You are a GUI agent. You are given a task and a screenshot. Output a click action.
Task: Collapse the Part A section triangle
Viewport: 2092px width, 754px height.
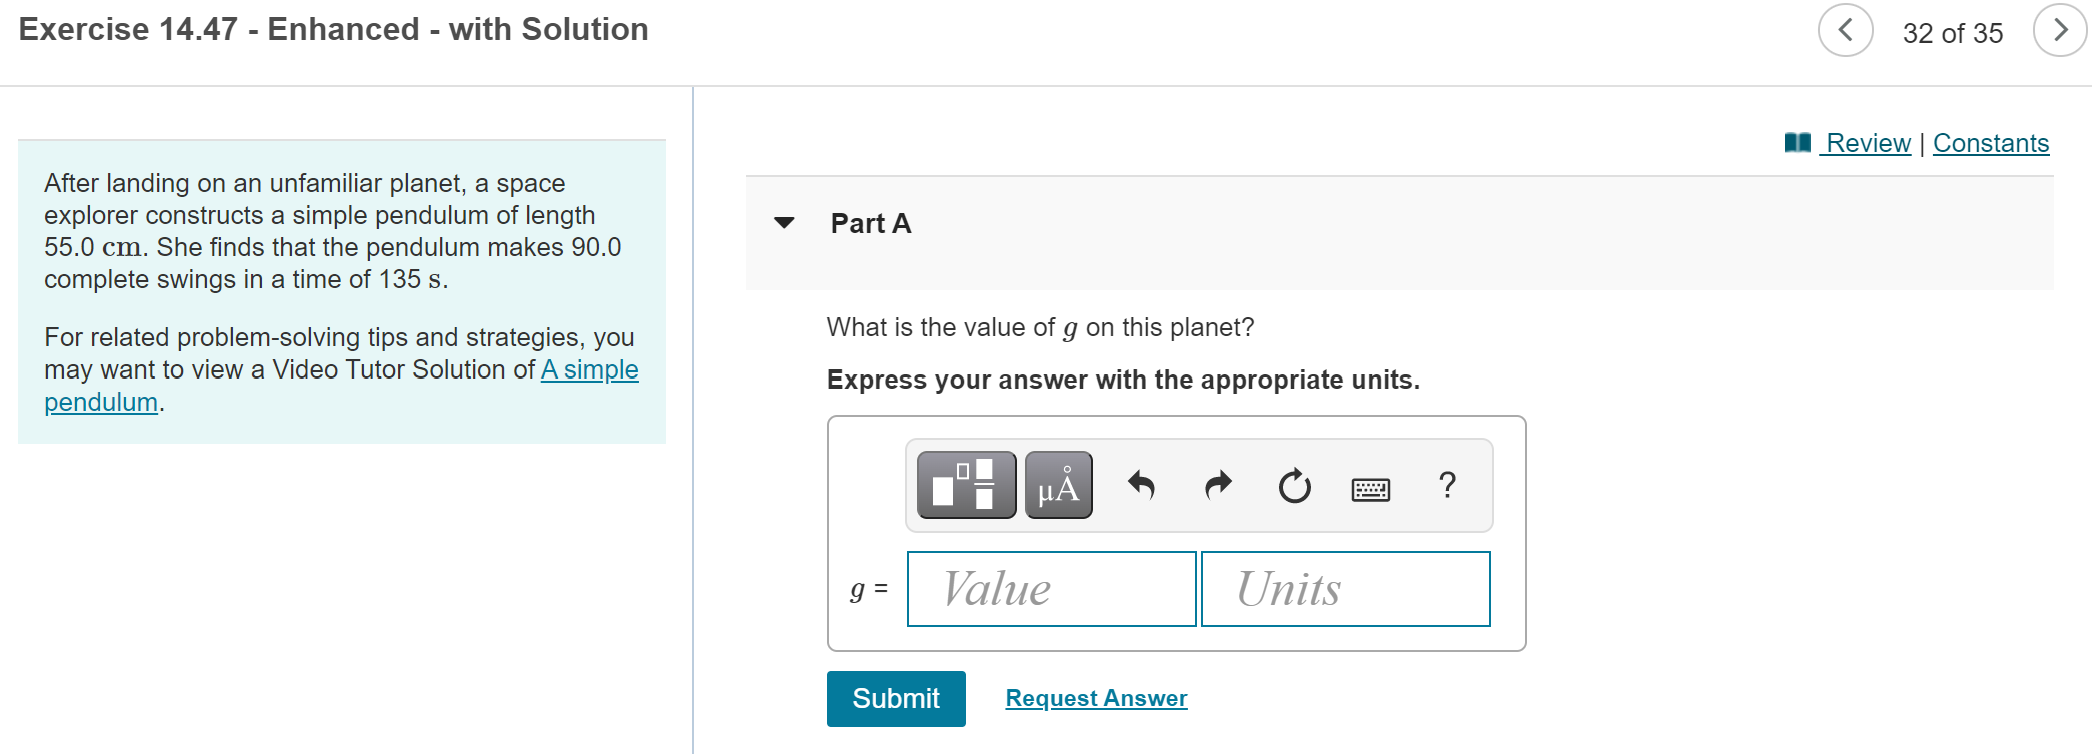[785, 222]
